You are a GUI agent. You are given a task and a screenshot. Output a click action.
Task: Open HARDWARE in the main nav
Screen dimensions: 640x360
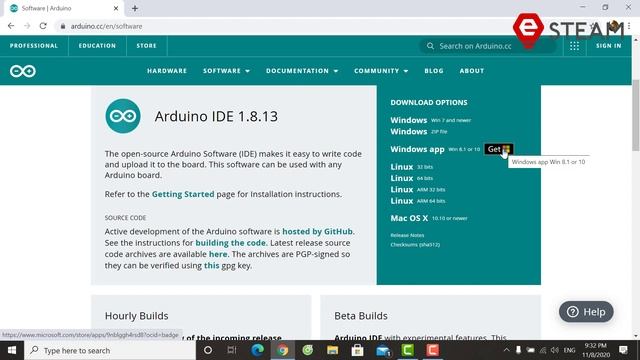click(167, 71)
